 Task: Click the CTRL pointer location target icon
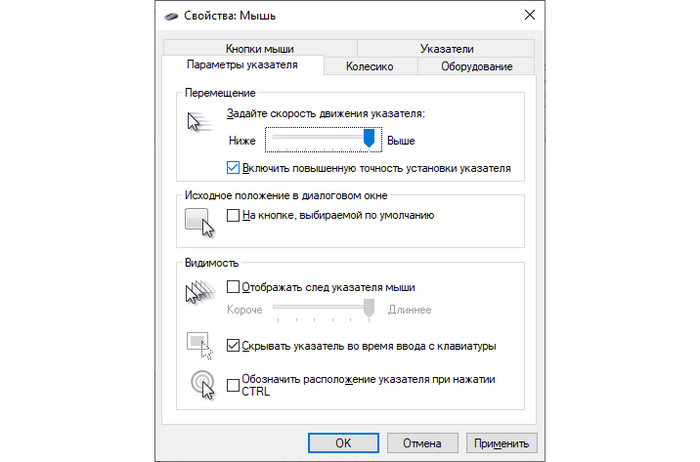(203, 385)
